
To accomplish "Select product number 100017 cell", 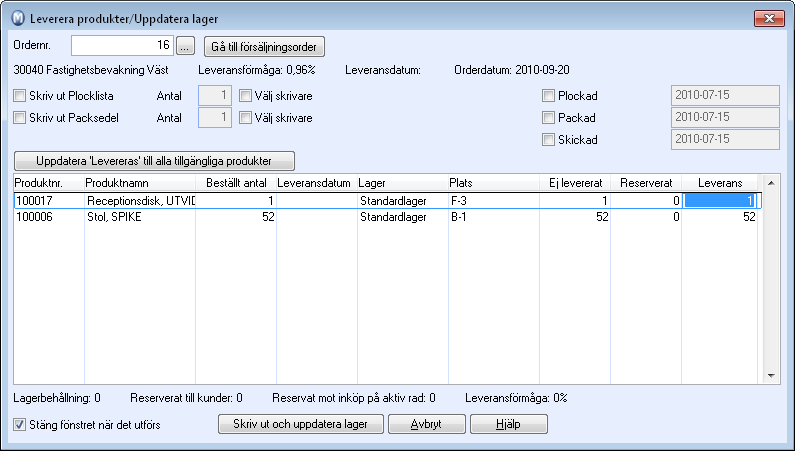I will [49, 201].
